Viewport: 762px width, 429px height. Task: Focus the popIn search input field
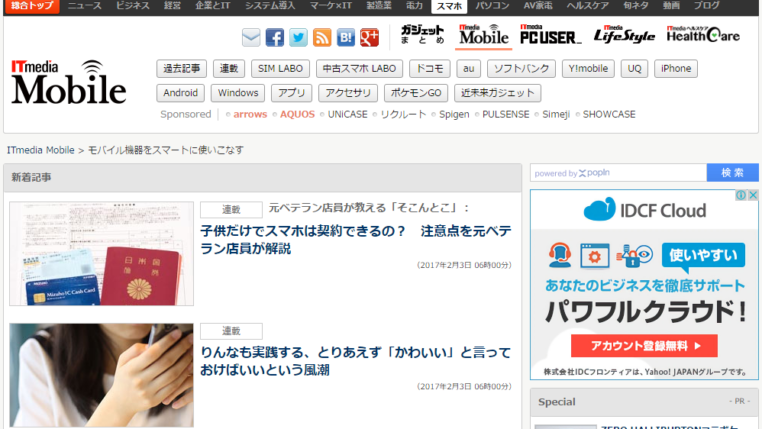point(618,173)
